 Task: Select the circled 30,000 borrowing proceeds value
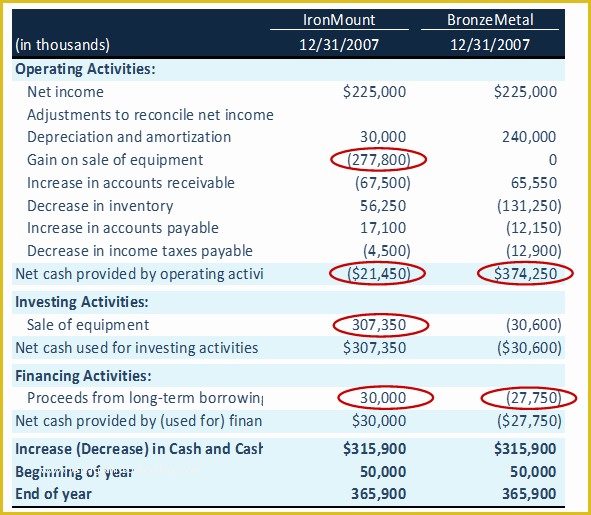(x=383, y=398)
